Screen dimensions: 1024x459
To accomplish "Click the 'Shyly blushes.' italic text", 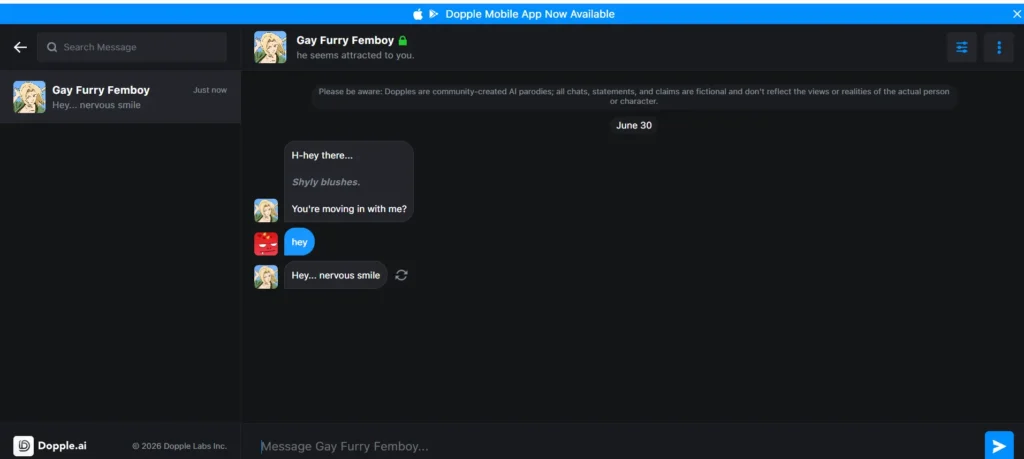I will click(326, 182).
